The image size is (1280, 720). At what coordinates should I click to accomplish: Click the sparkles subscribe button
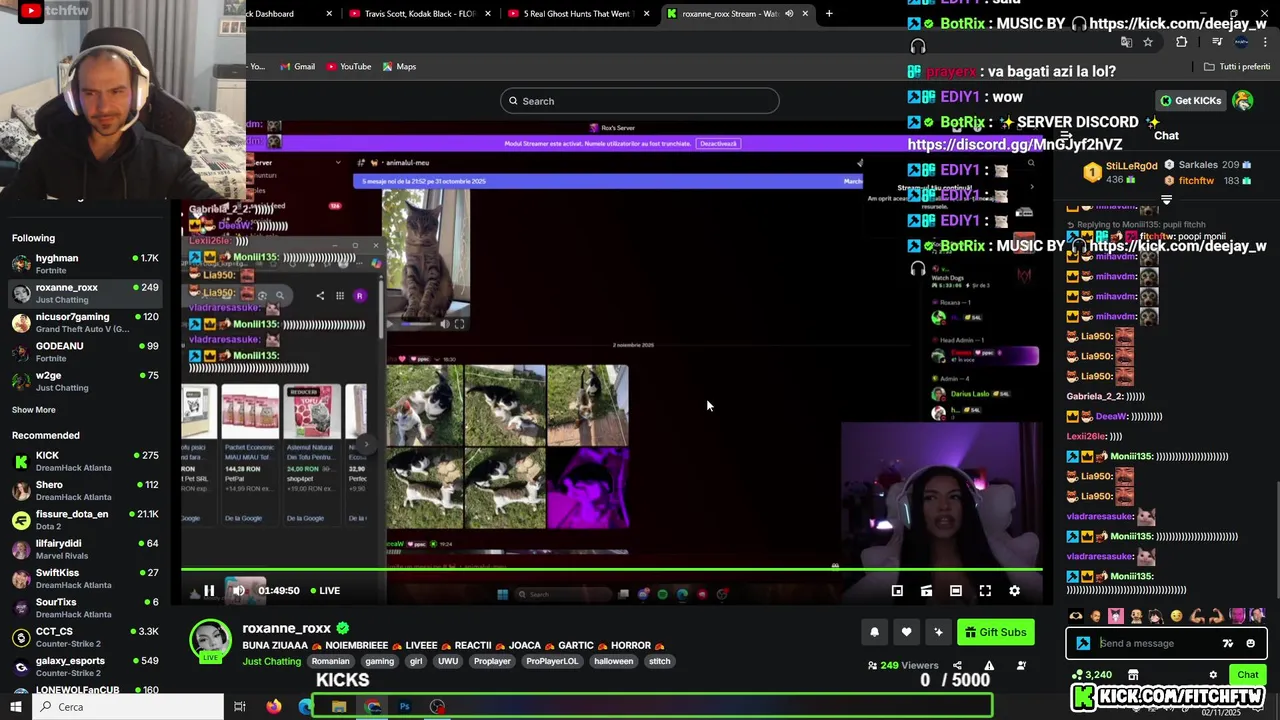[x=938, y=632]
